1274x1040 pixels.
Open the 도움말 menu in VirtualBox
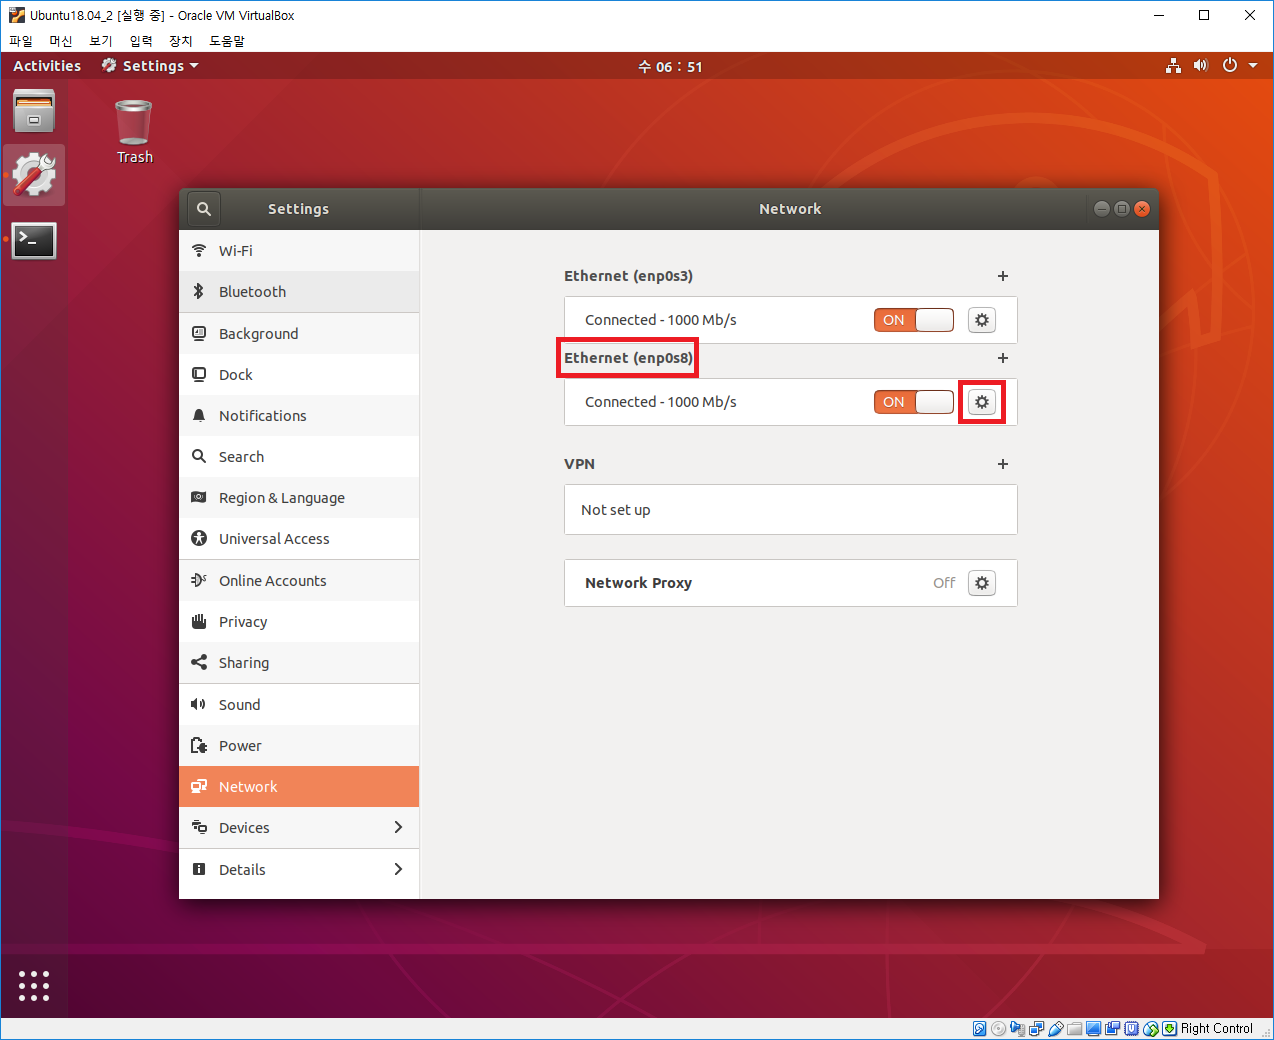pyautogui.click(x=227, y=41)
